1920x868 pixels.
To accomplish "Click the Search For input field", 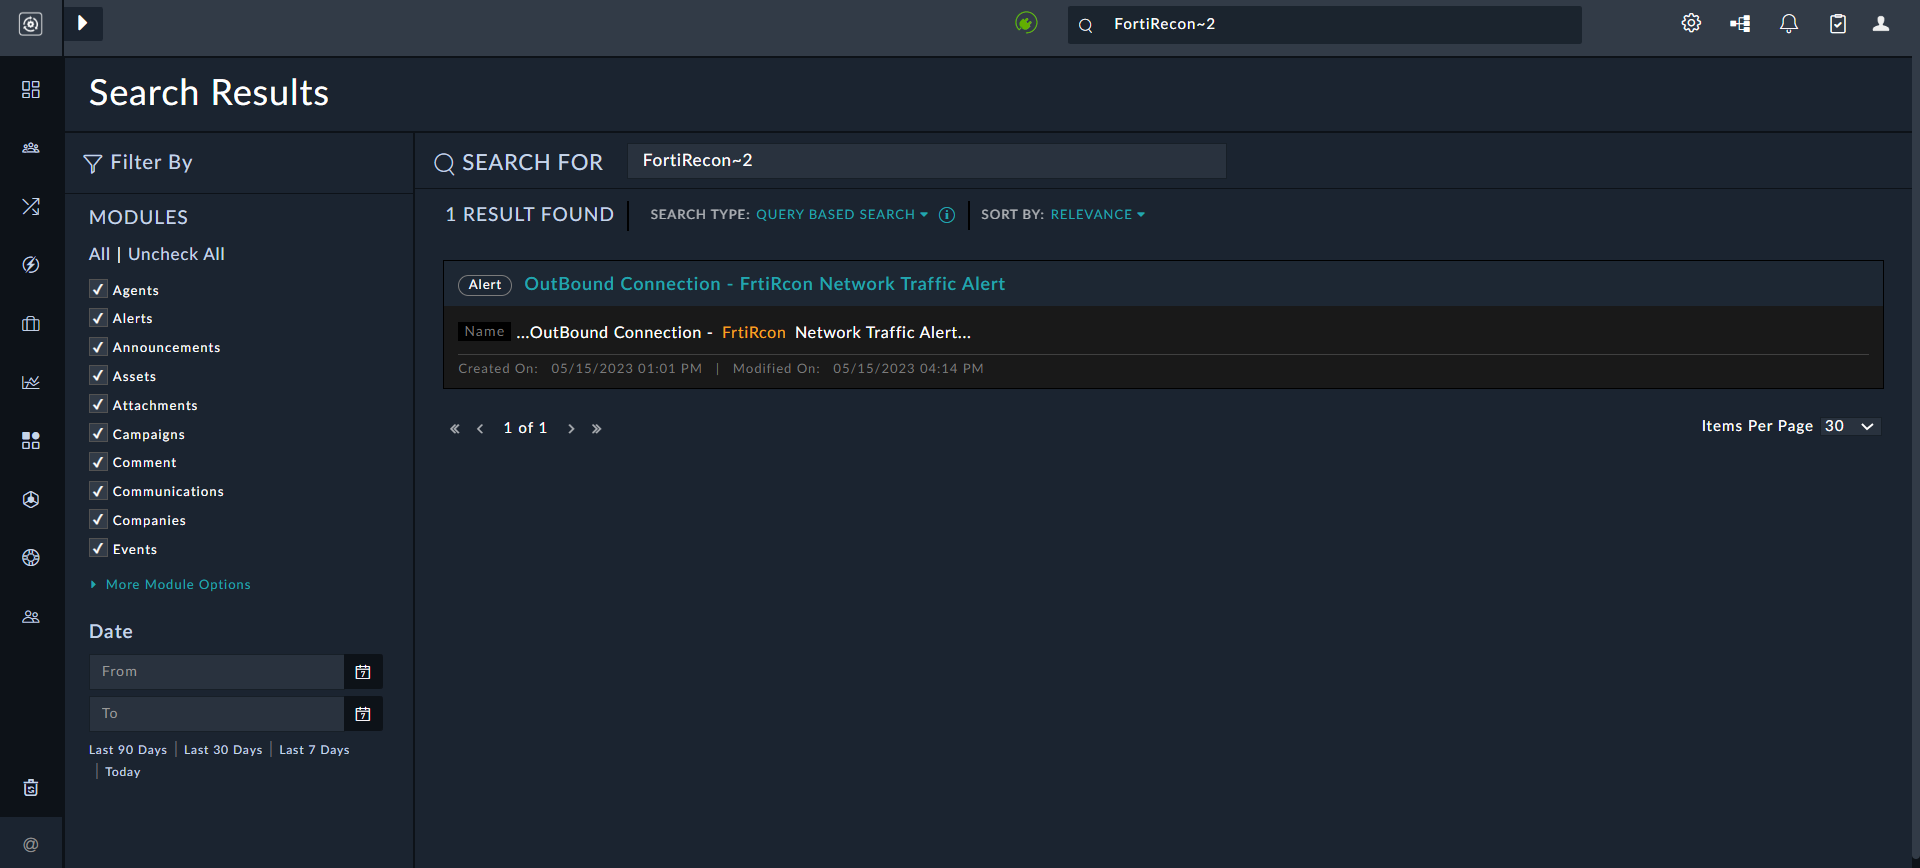I will tap(927, 161).
